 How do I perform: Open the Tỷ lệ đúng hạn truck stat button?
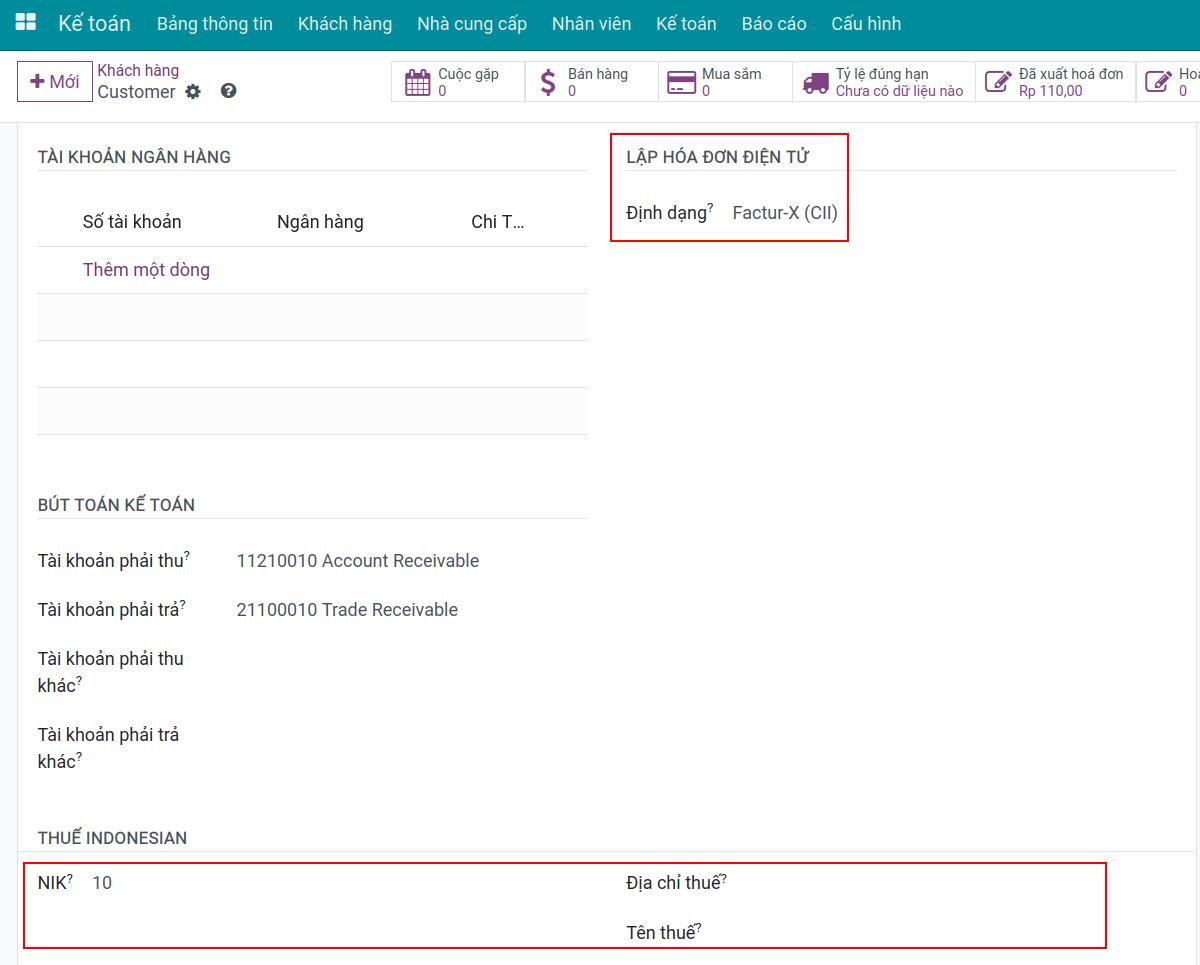[x=884, y=82]
